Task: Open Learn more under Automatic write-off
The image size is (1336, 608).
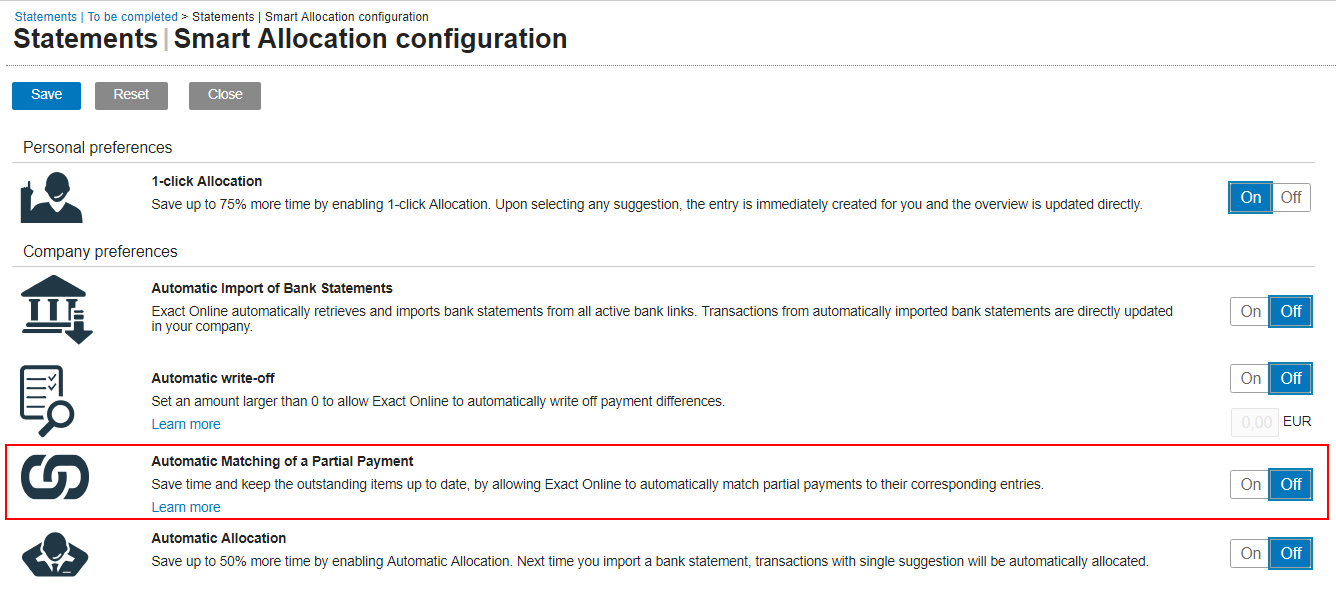Action: point(186,424)
